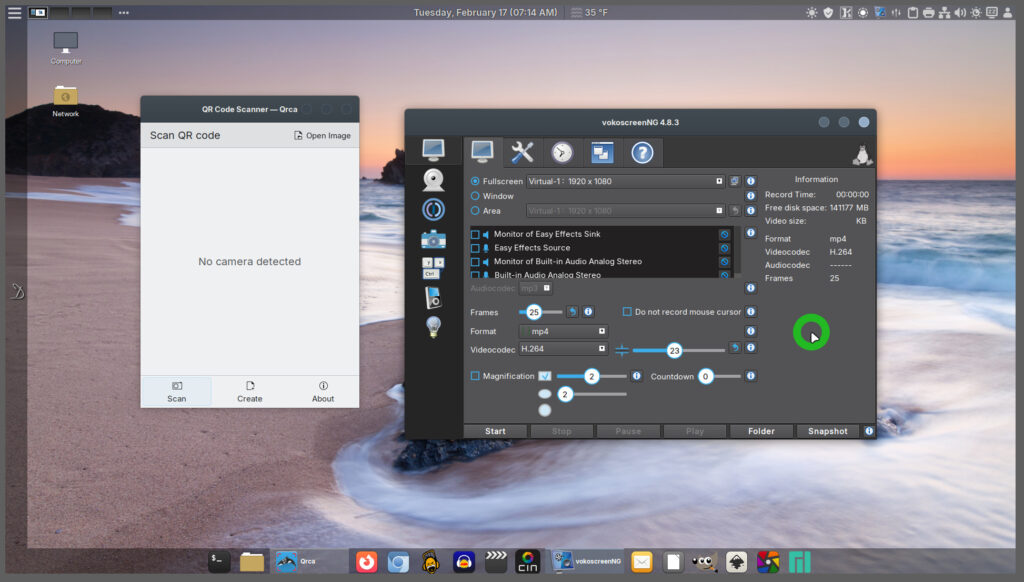The image size is (1024, 582).
Task: Show info for the Window option
Action: coord(750,196)
